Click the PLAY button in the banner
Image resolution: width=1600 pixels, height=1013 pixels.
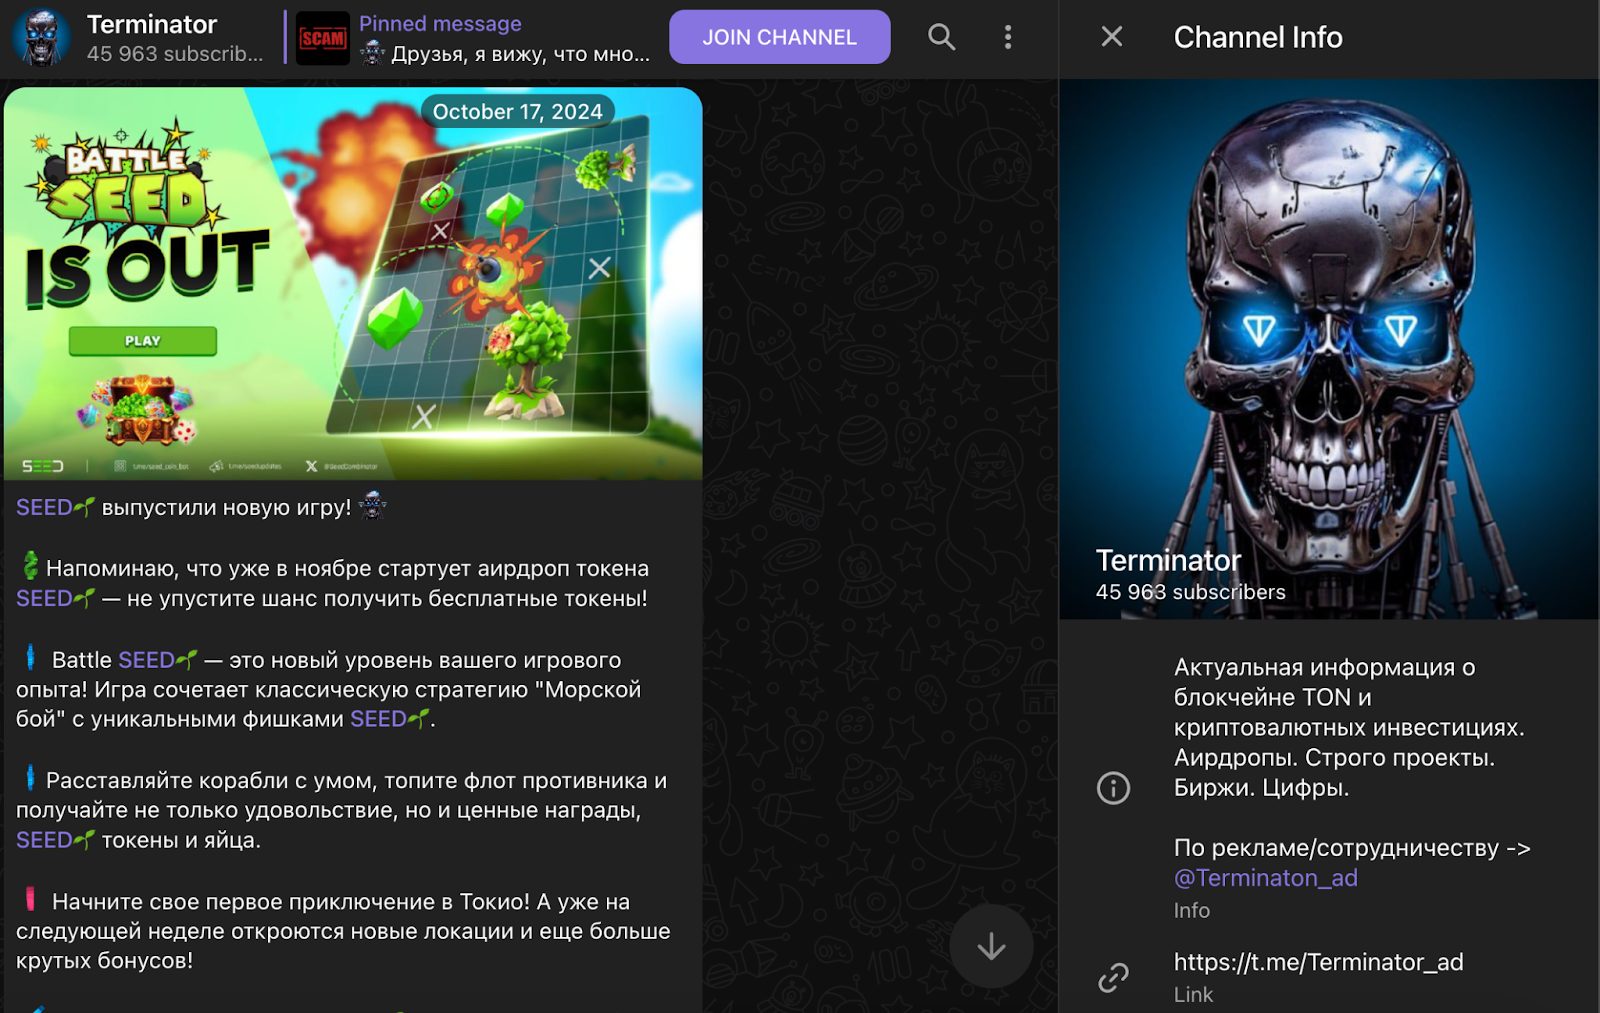click(x=143, y=341)
